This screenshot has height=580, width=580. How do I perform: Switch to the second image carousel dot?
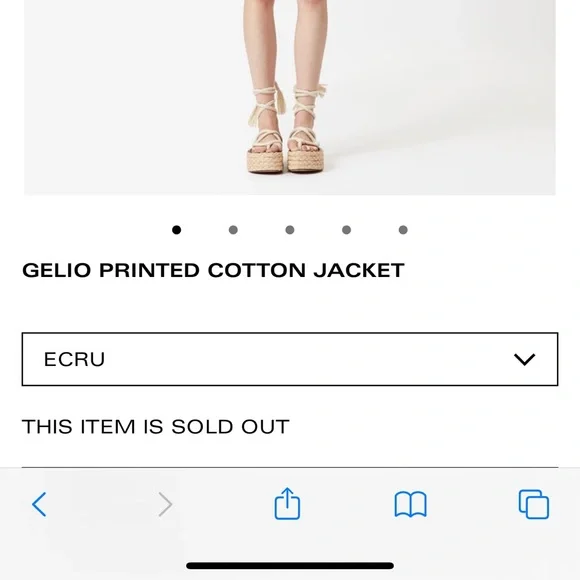[x=233, y=230]
